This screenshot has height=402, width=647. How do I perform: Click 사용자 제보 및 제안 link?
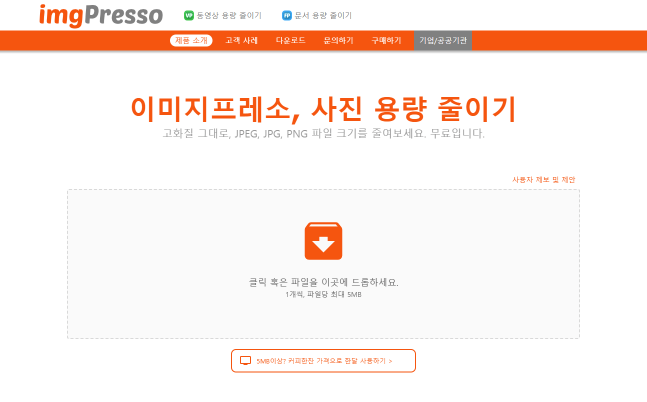coord(543,180)
